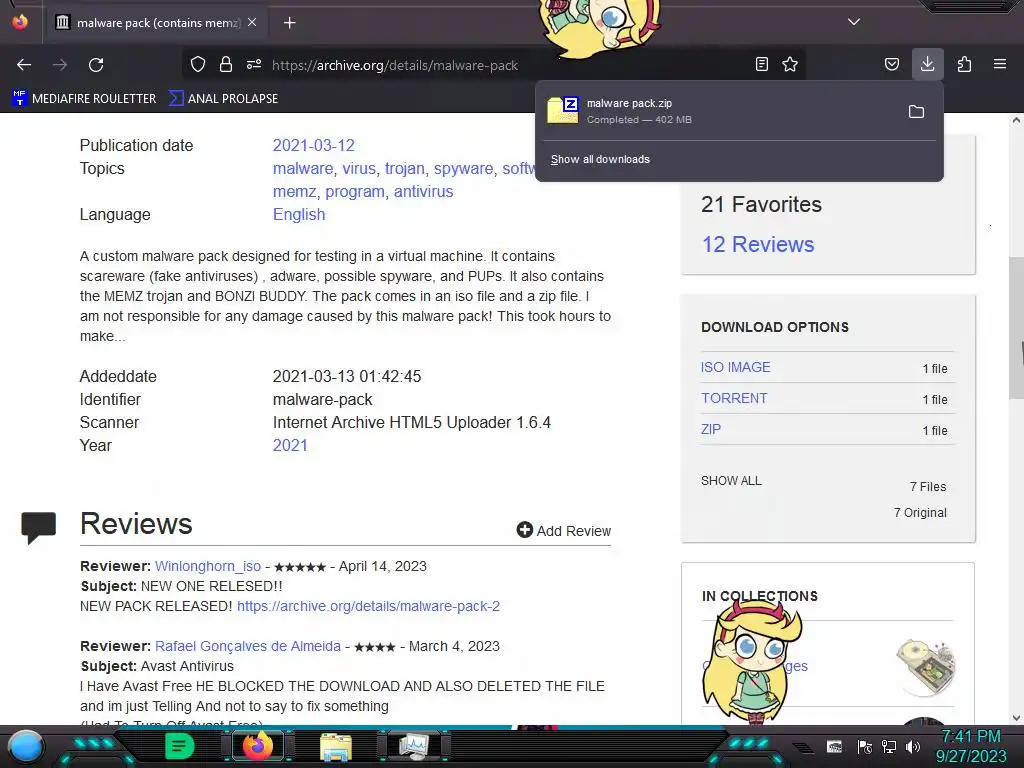Go back to the previous page
The image size is (1024, 768).
(24, 65)
